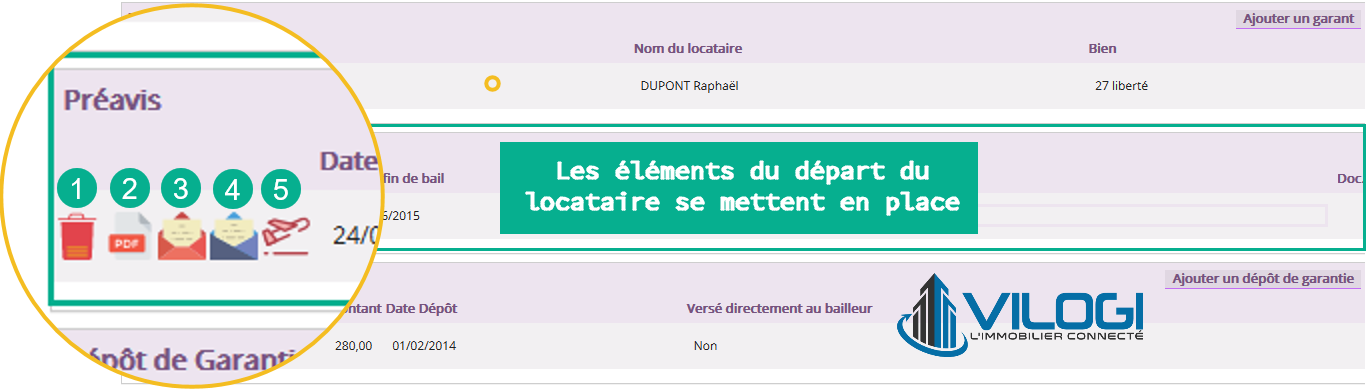Click the green number 1 badge
The height and width of the screenshot is (391, 1366).
pos(77,188)
